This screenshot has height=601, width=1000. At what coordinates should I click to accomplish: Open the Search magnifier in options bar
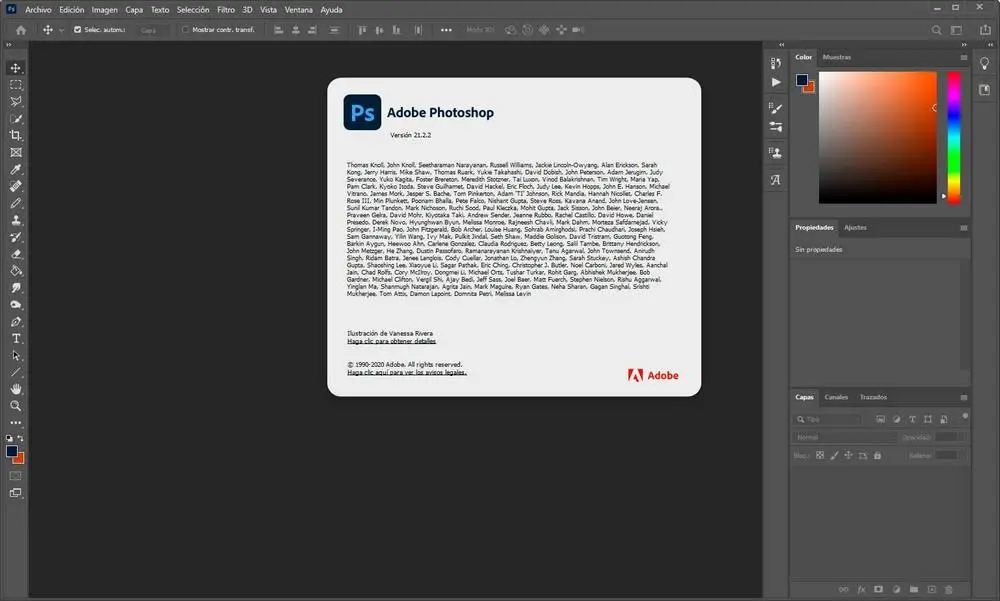point(936,30)
